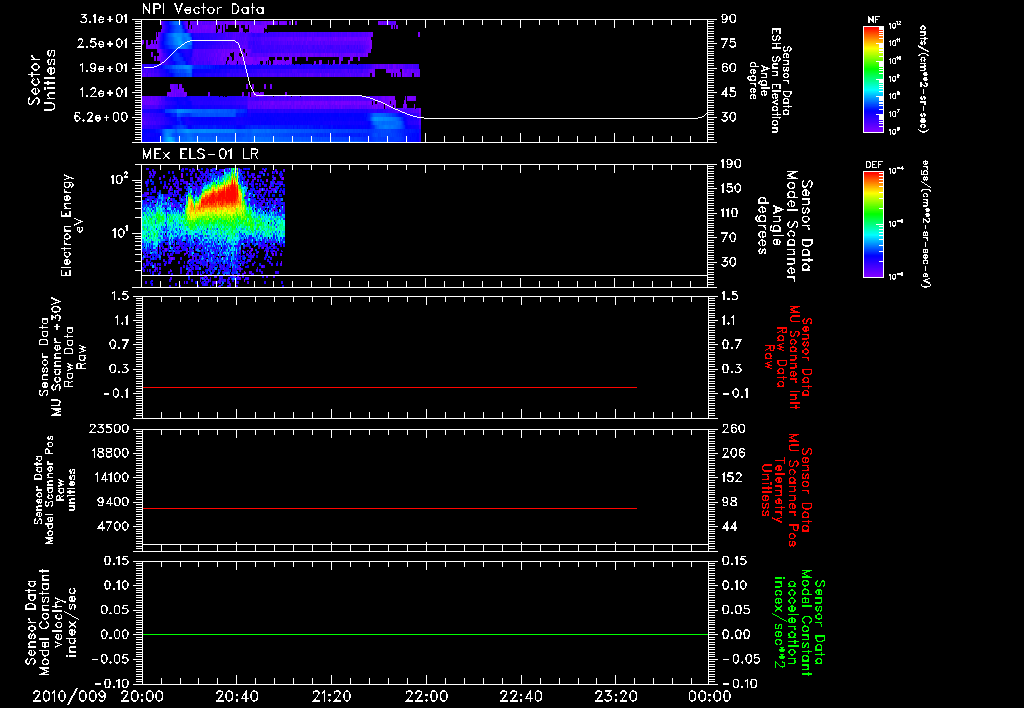Click the '44' Telemetry tick value
Viewport: 1024px width, 708px height.
[729, 526]
